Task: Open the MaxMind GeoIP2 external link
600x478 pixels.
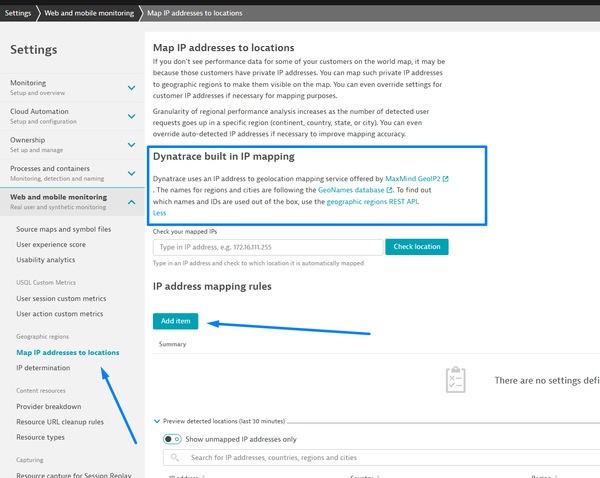Action: pos(416,179)
